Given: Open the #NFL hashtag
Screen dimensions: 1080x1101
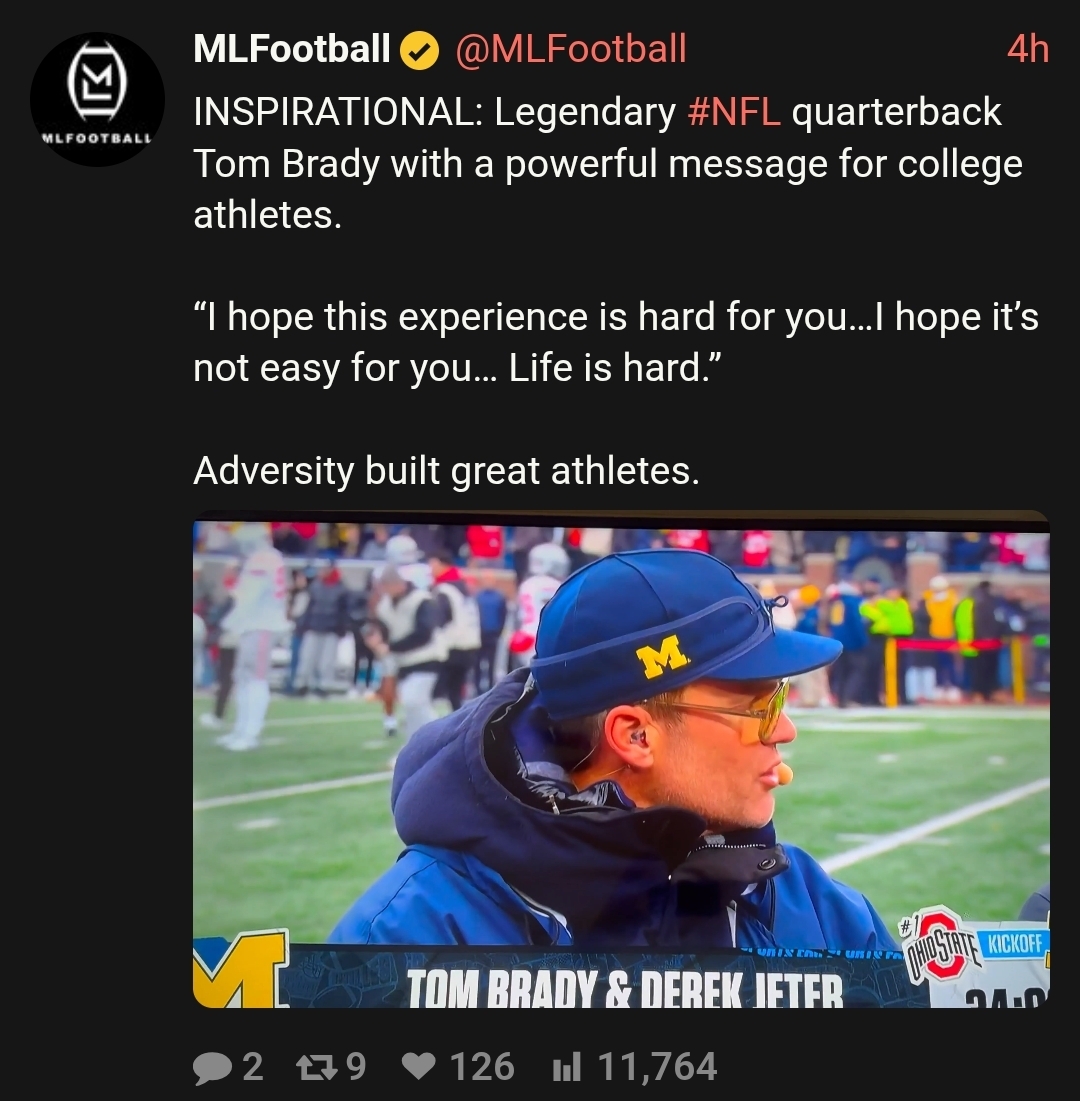Looking at the screenshot, I should (x=734, y=112).
